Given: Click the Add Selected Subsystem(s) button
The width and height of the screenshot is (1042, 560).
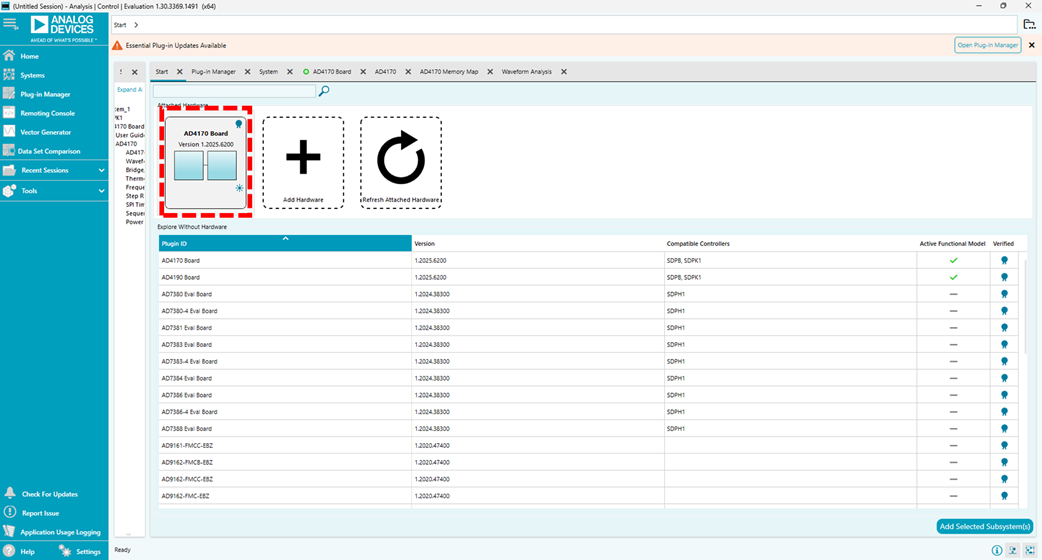Looking at the screenshot, I should [x=984, y=526].
